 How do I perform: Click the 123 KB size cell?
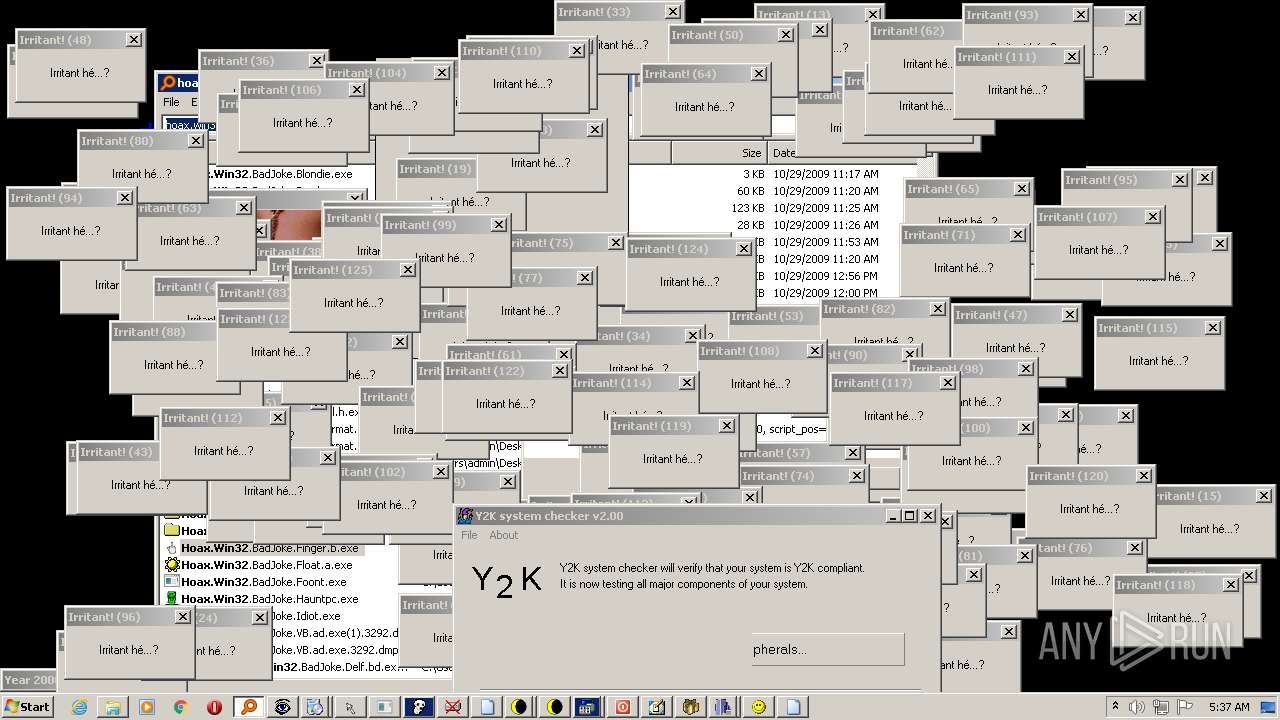[747, 208]
